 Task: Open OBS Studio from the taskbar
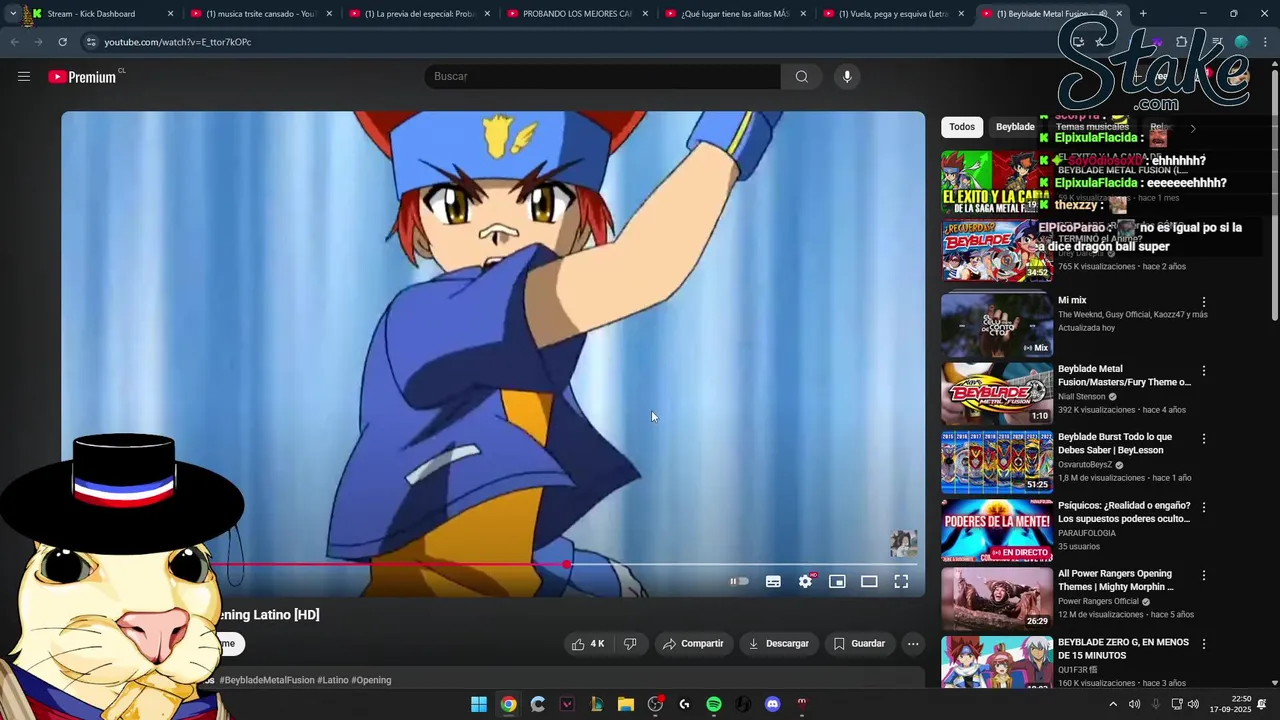(655, 704)
